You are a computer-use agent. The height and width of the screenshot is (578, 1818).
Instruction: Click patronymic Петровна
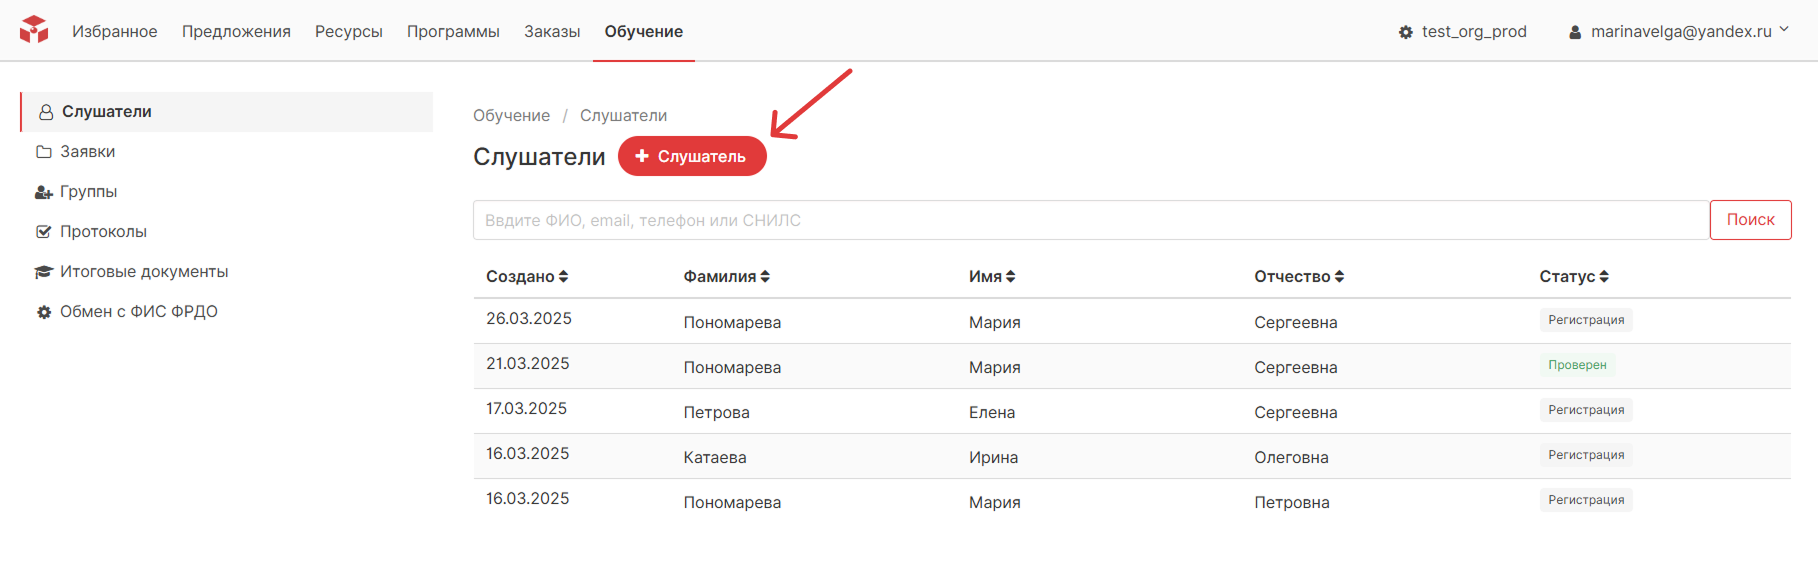1292,503
